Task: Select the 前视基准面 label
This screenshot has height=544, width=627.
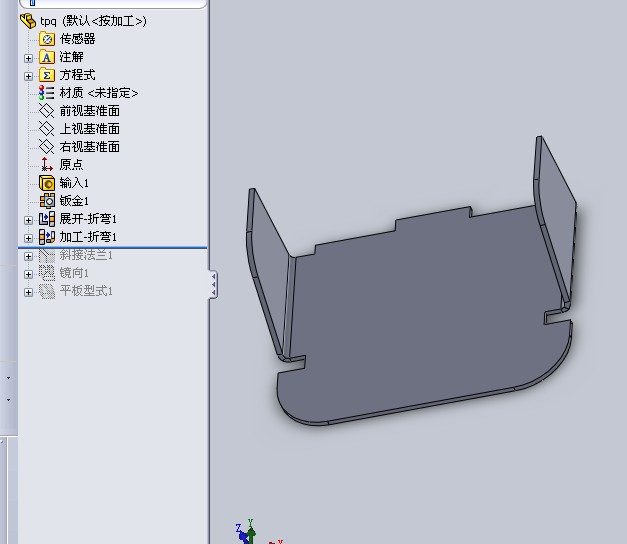Action: click(90, 111)
